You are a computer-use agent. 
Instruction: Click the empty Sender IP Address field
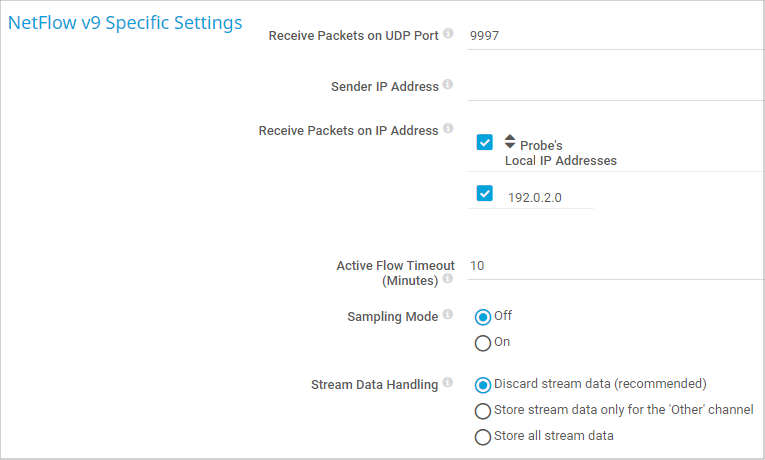tap(610, 87)
